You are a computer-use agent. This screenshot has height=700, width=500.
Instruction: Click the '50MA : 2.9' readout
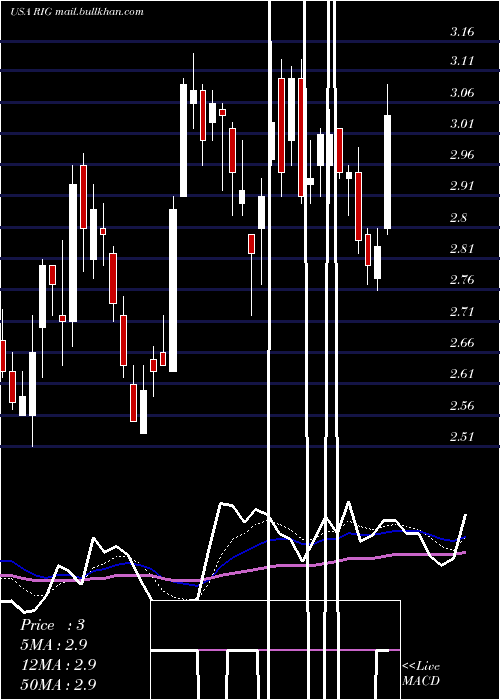(58, 684)
